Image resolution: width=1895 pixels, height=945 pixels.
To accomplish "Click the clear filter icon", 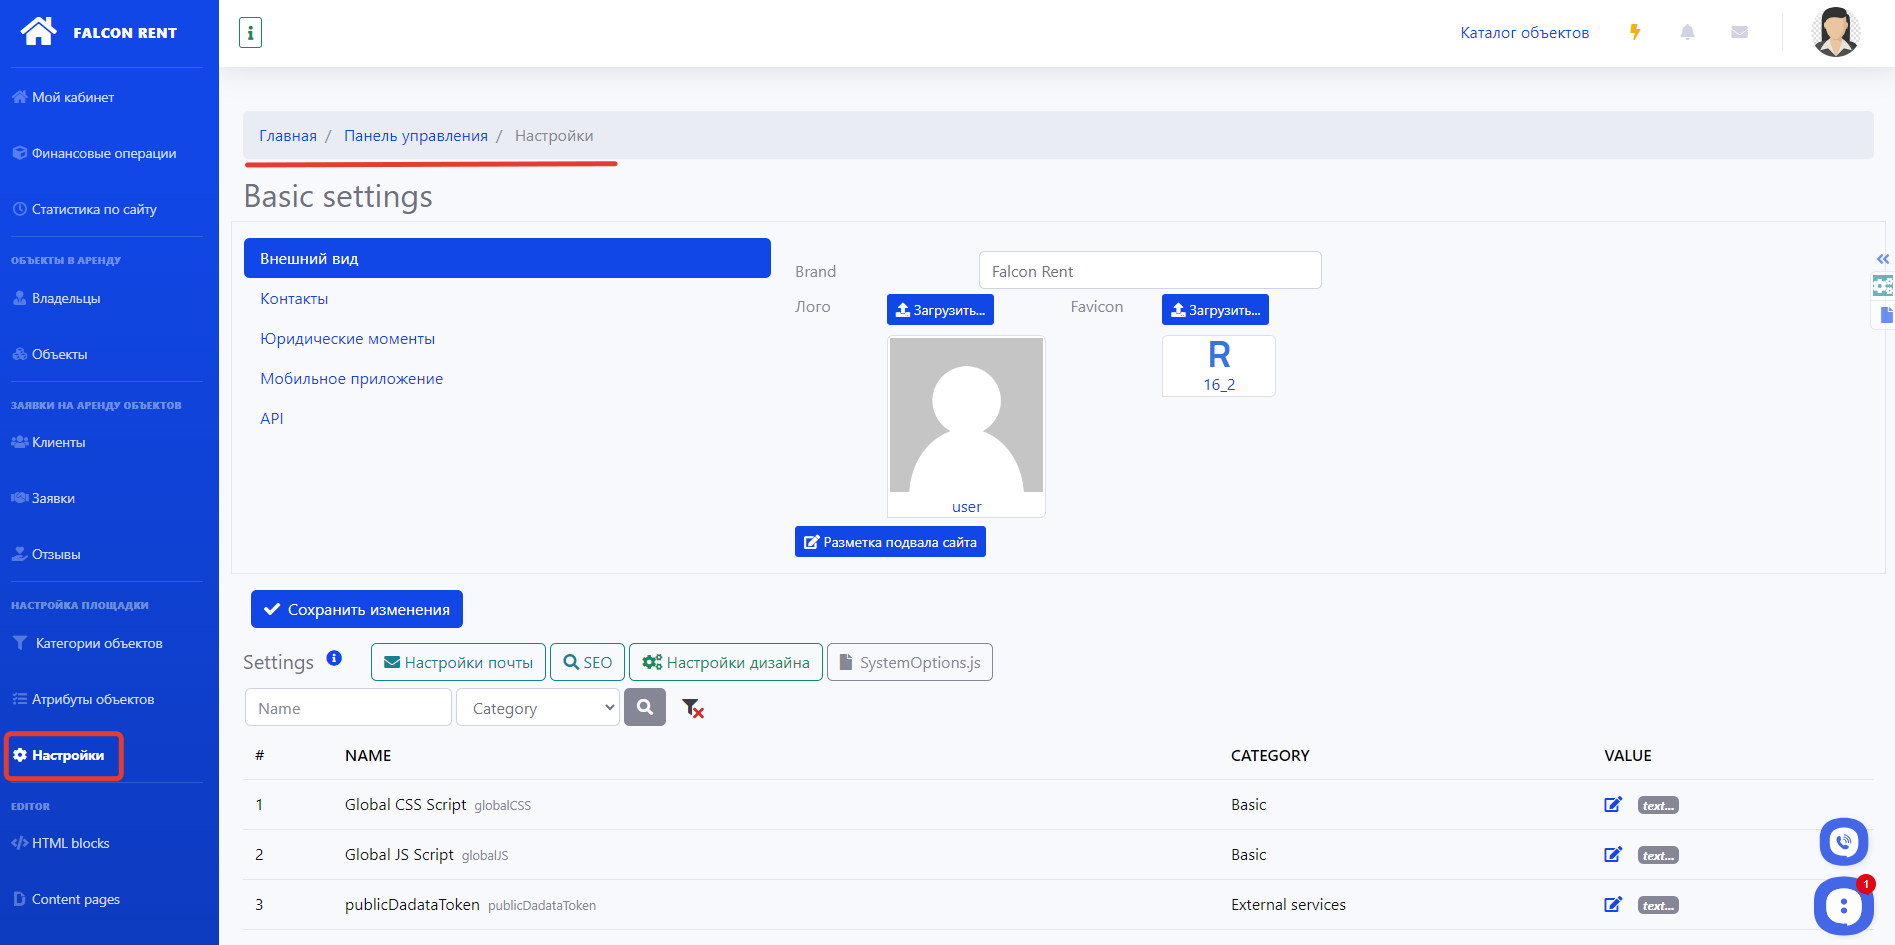I will pos(693,708).
